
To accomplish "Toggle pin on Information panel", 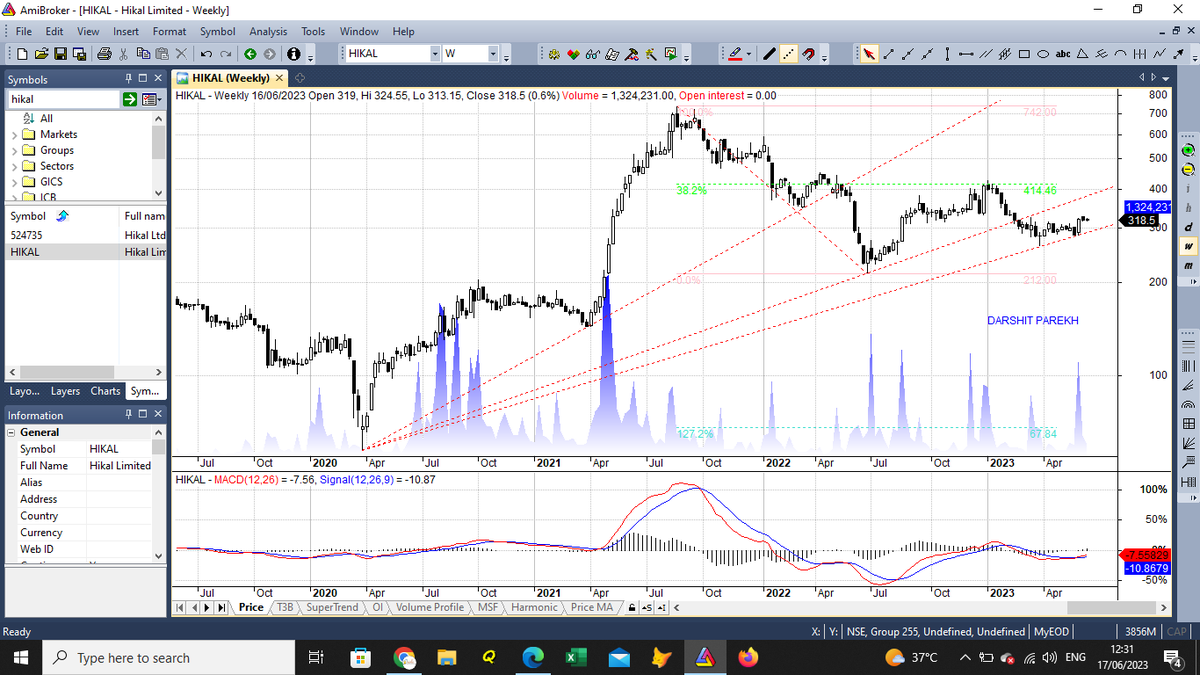I will (x=129, y=414).
